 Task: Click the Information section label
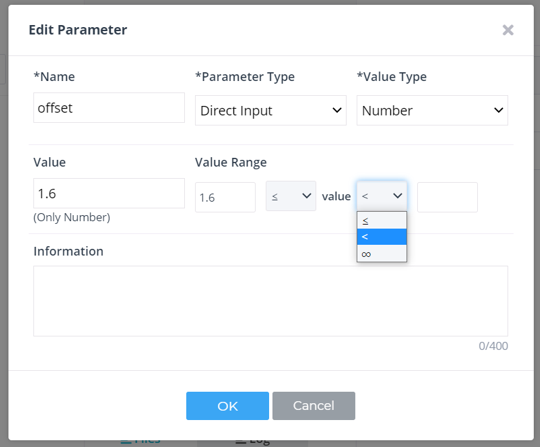(x=68, y=251)
